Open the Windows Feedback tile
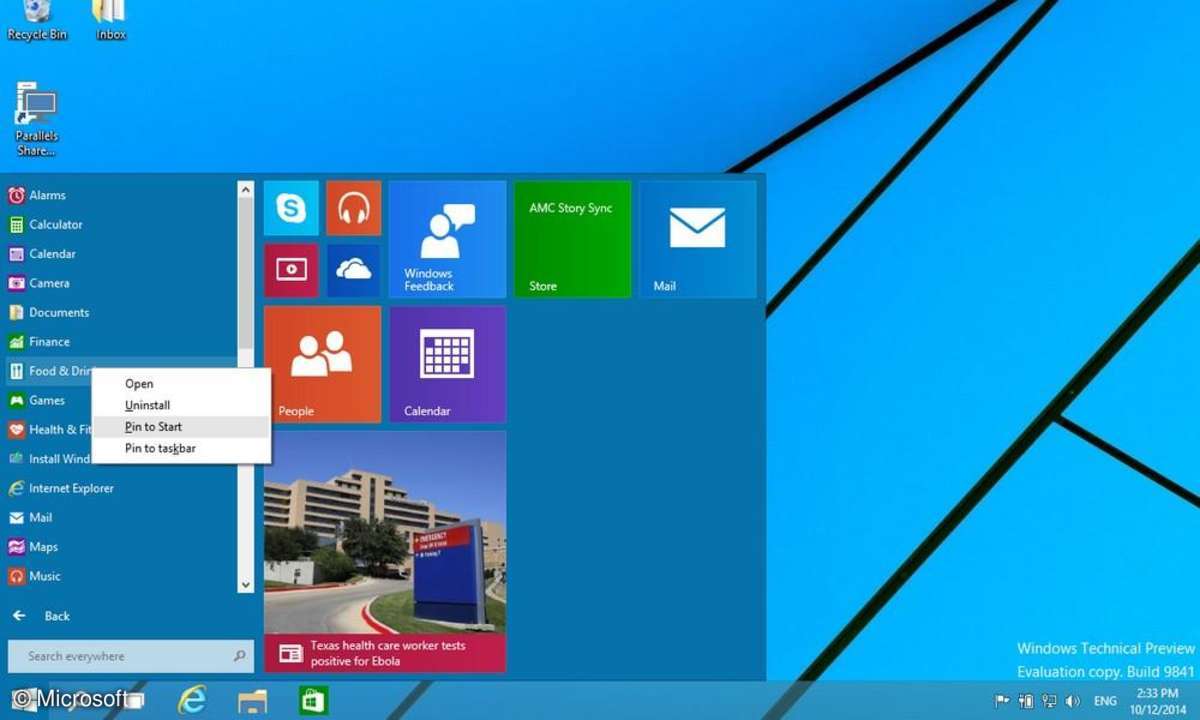Viewport: 1200px width, 720px height. point(447,239)
